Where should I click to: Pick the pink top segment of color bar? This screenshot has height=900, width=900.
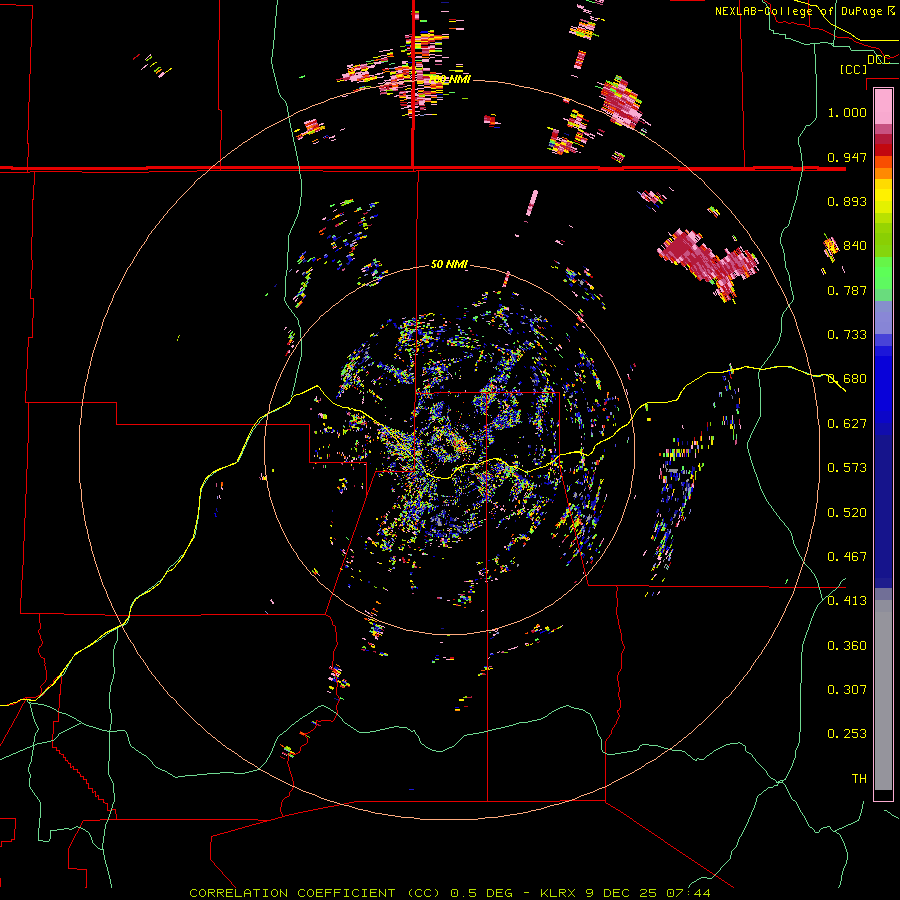(x=883, y=106)
